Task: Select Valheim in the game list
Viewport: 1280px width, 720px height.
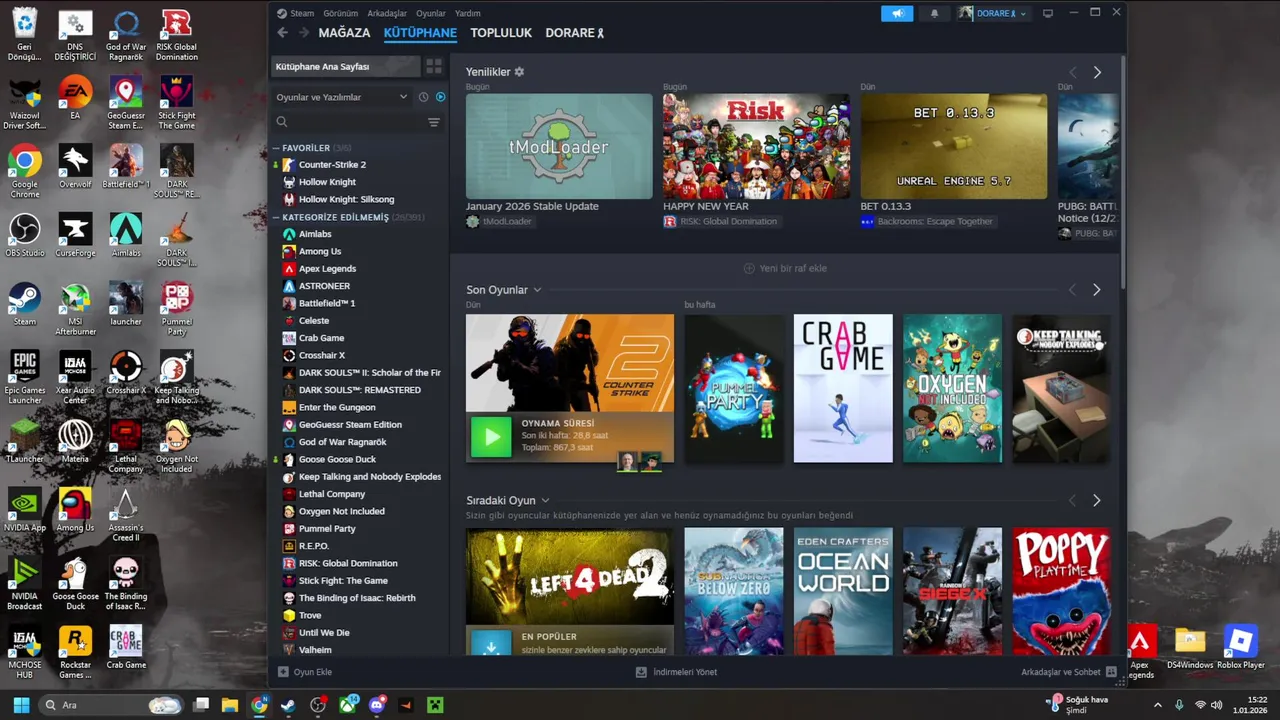Action: coord(315,650)
